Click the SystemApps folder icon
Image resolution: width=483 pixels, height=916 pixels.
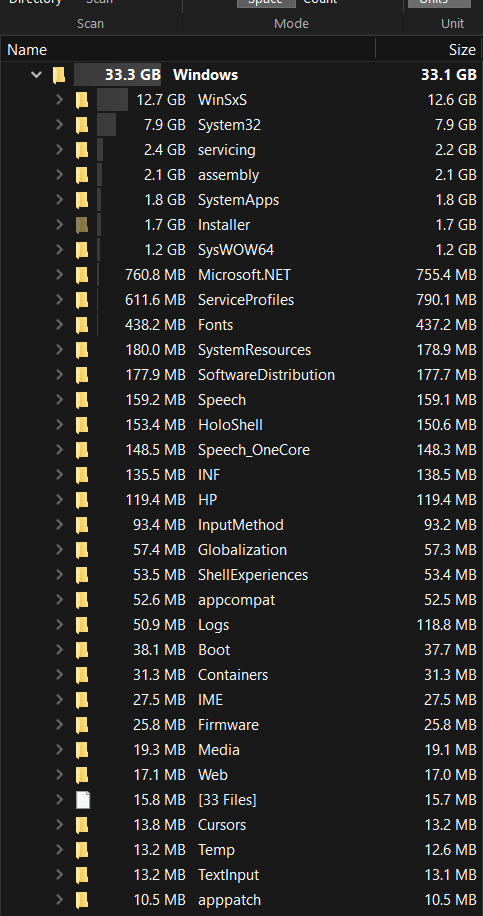(x=82, y=200)
